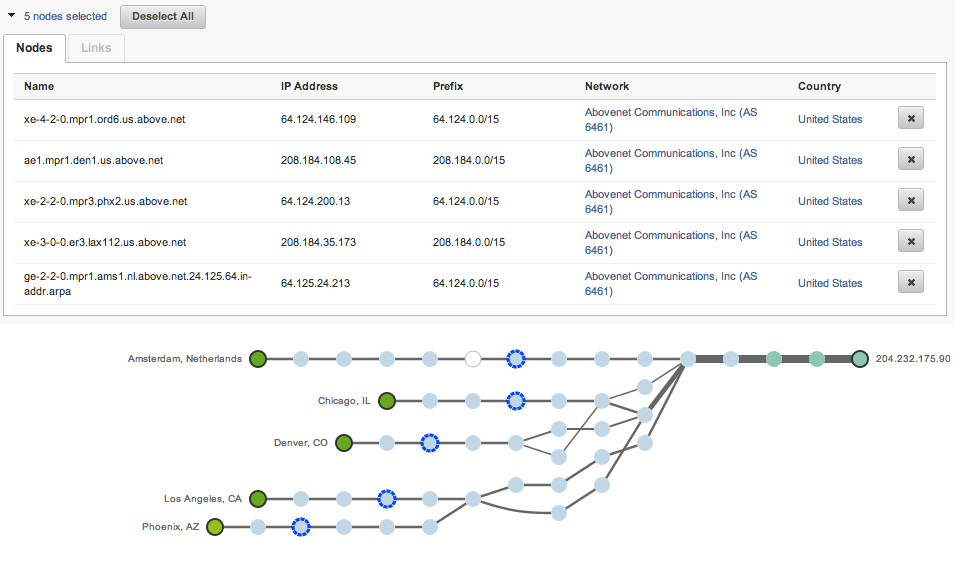Collapse the 5 nodes selected panel
The image size is (971, 565).
(11, 16)
